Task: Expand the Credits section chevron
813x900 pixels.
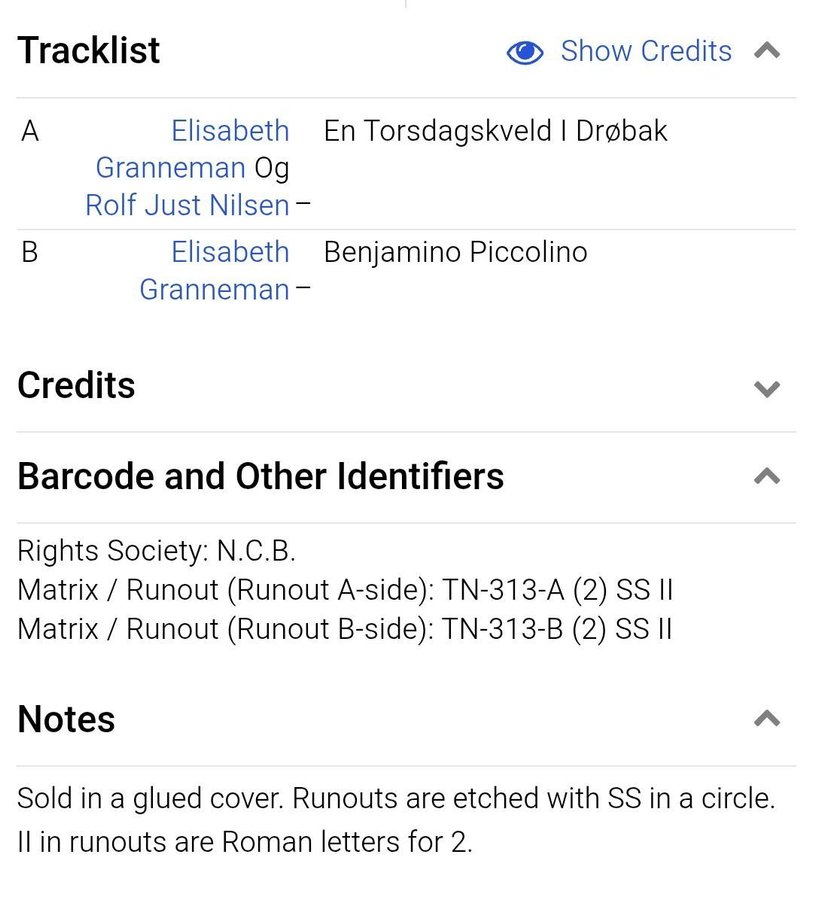Action: click(x=767, y=388)
